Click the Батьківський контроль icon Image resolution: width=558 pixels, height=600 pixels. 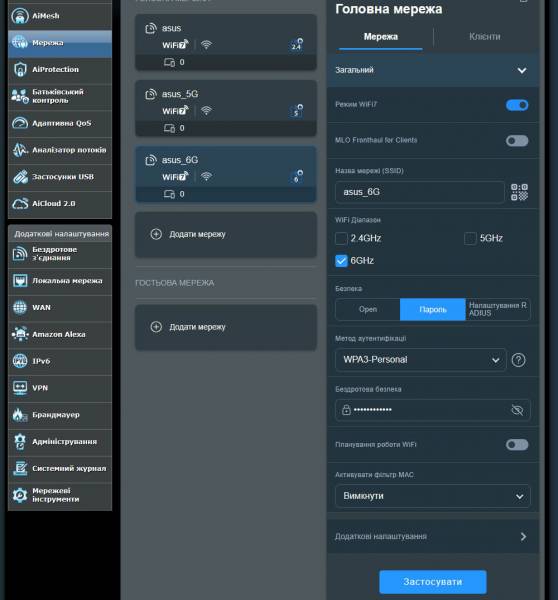20,96
